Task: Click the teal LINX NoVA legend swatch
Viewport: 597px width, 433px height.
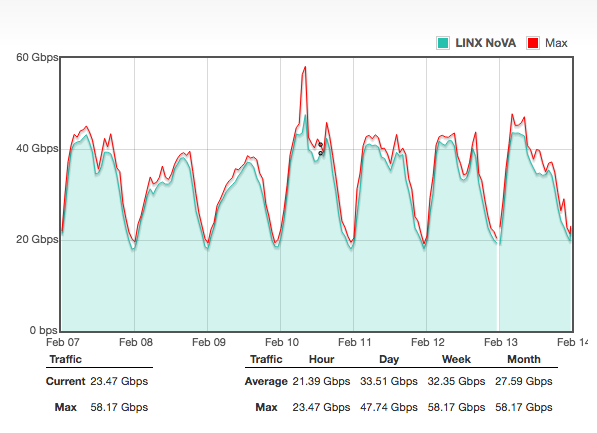Action: pos(443,43)
